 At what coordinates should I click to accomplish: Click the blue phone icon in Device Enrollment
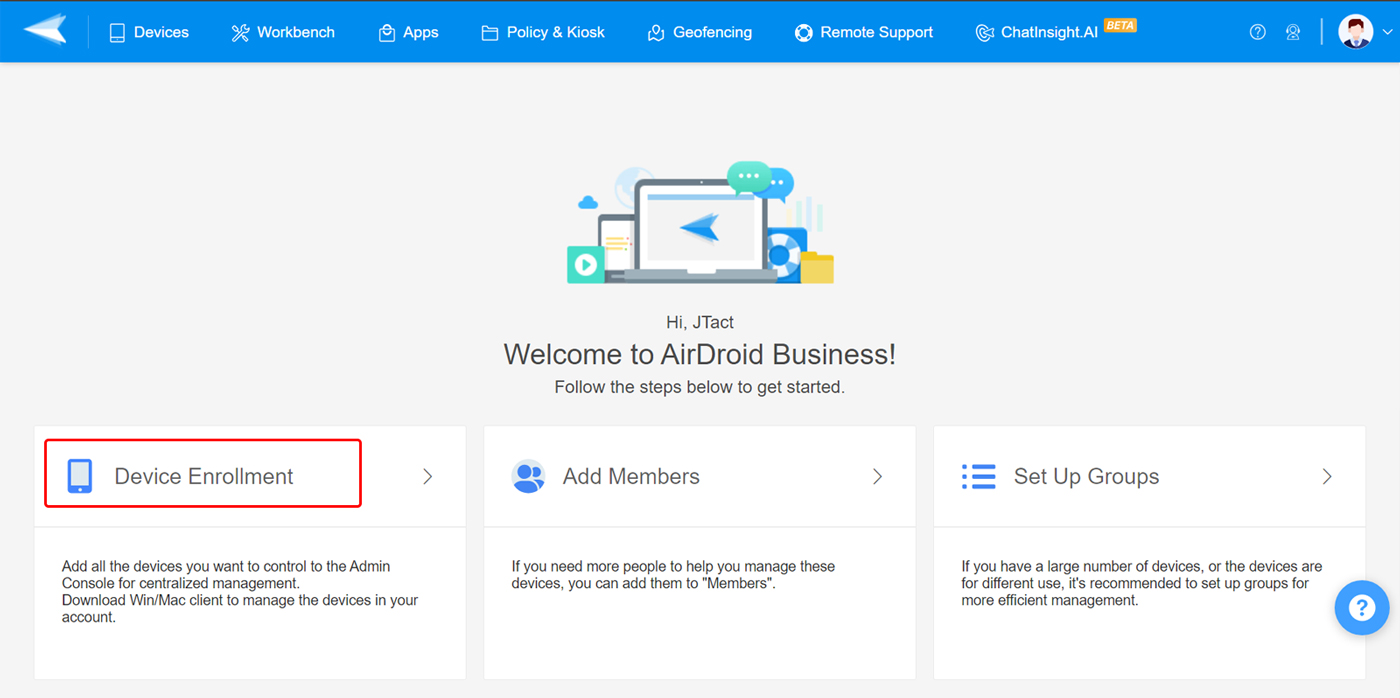pos(80,476)
